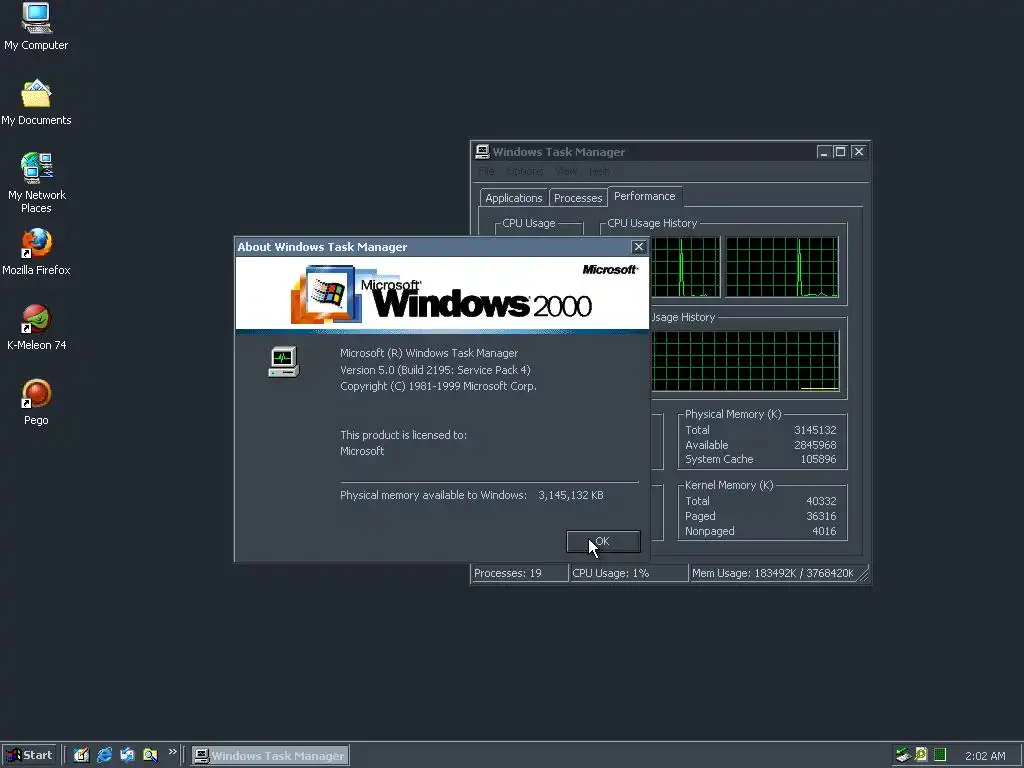
Task: Open the View menu in Task Manager
Action: (x=566, y=171)
